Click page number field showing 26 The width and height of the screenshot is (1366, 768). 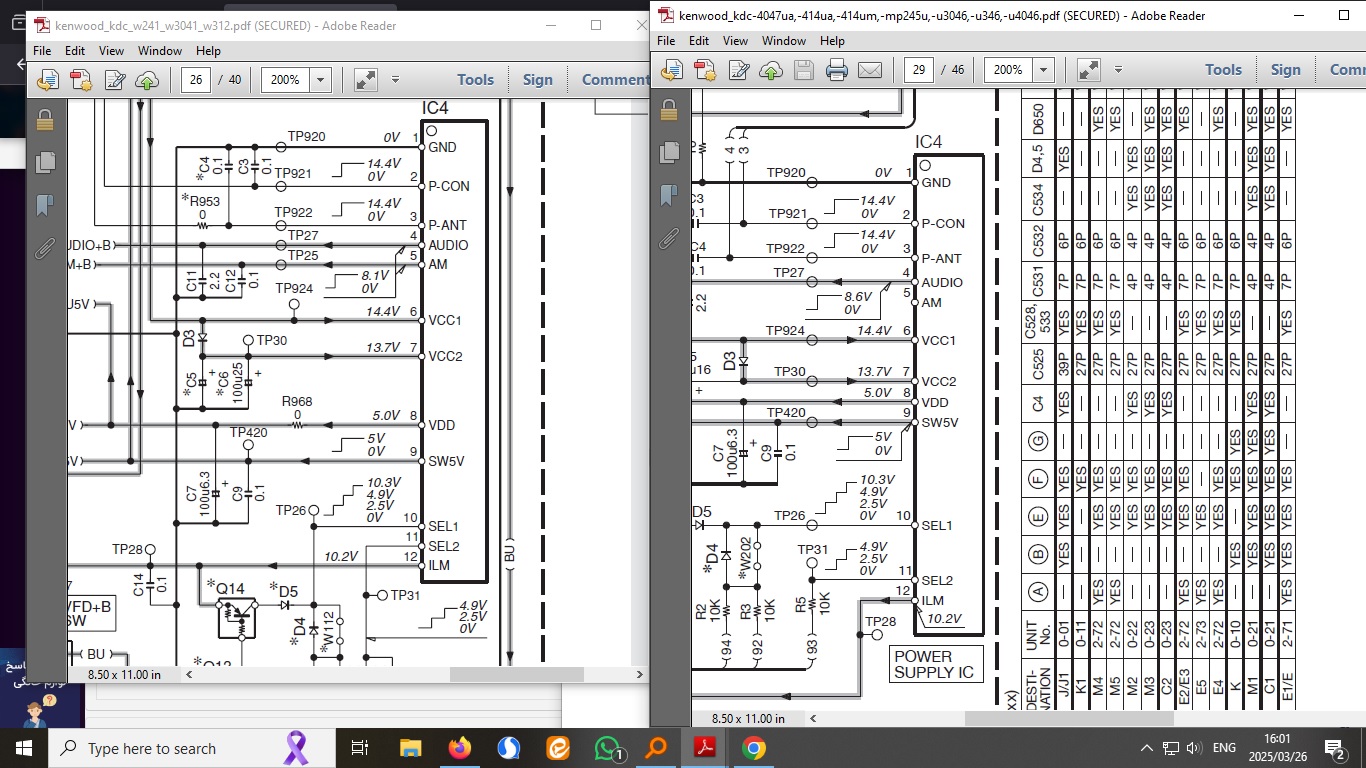coord(196,80)
